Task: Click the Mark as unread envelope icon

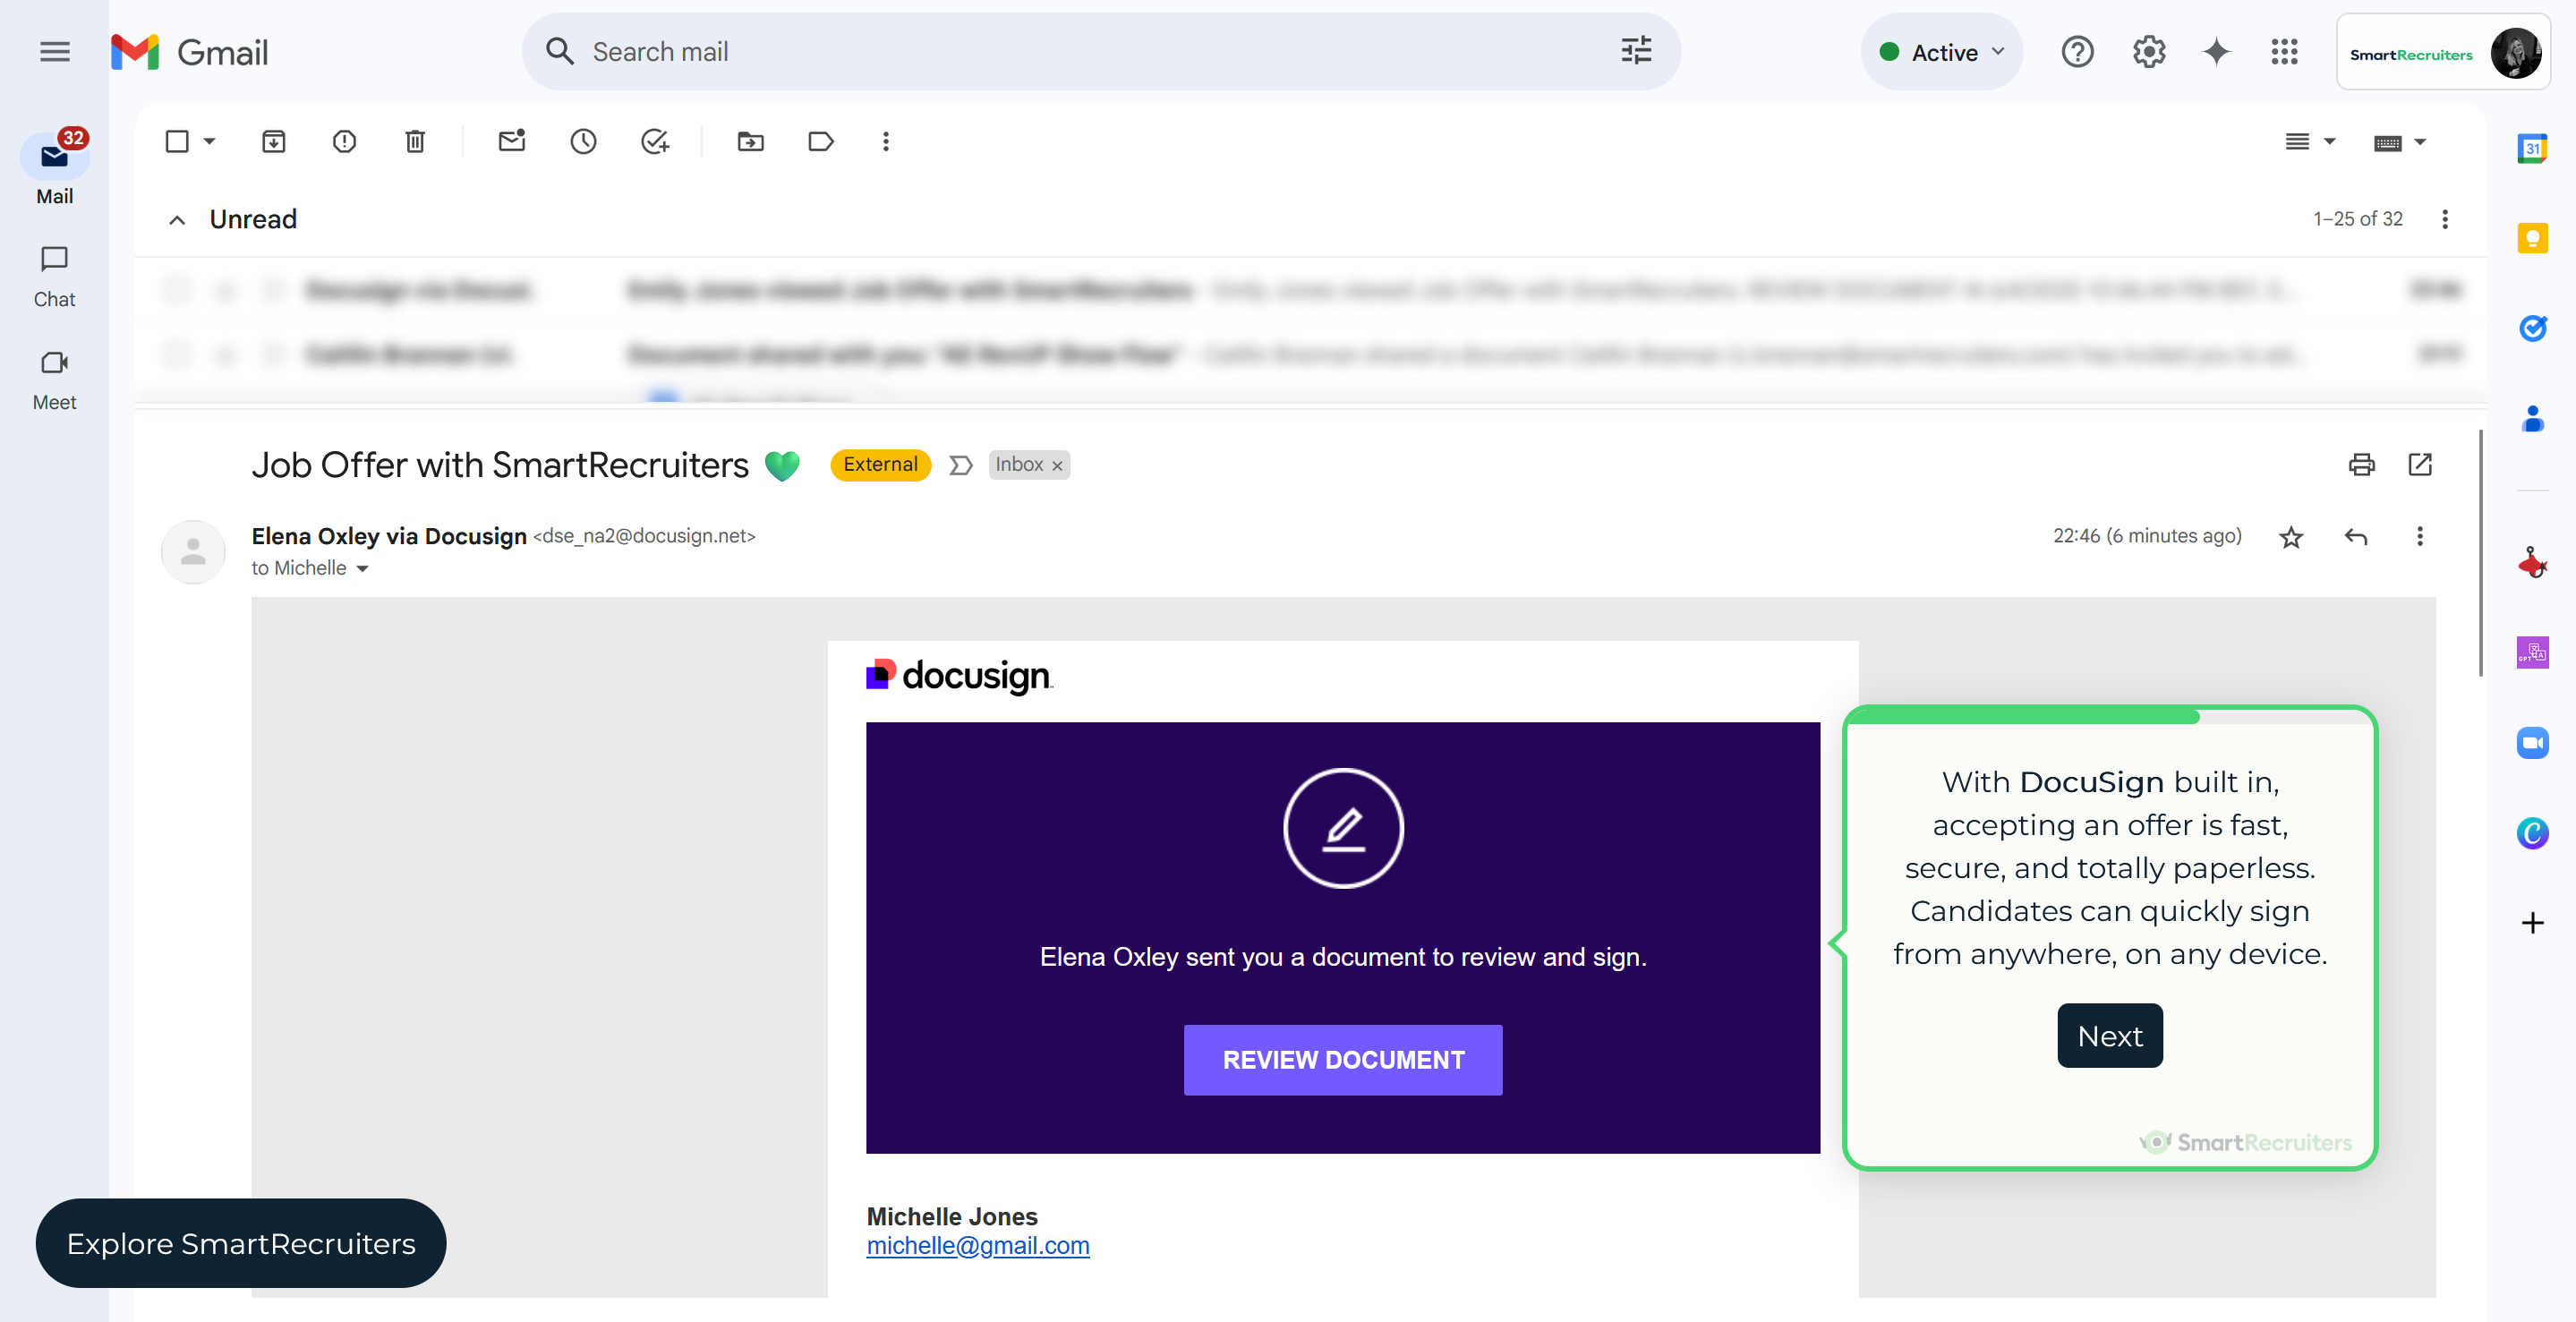Action: tap(512, 141)
